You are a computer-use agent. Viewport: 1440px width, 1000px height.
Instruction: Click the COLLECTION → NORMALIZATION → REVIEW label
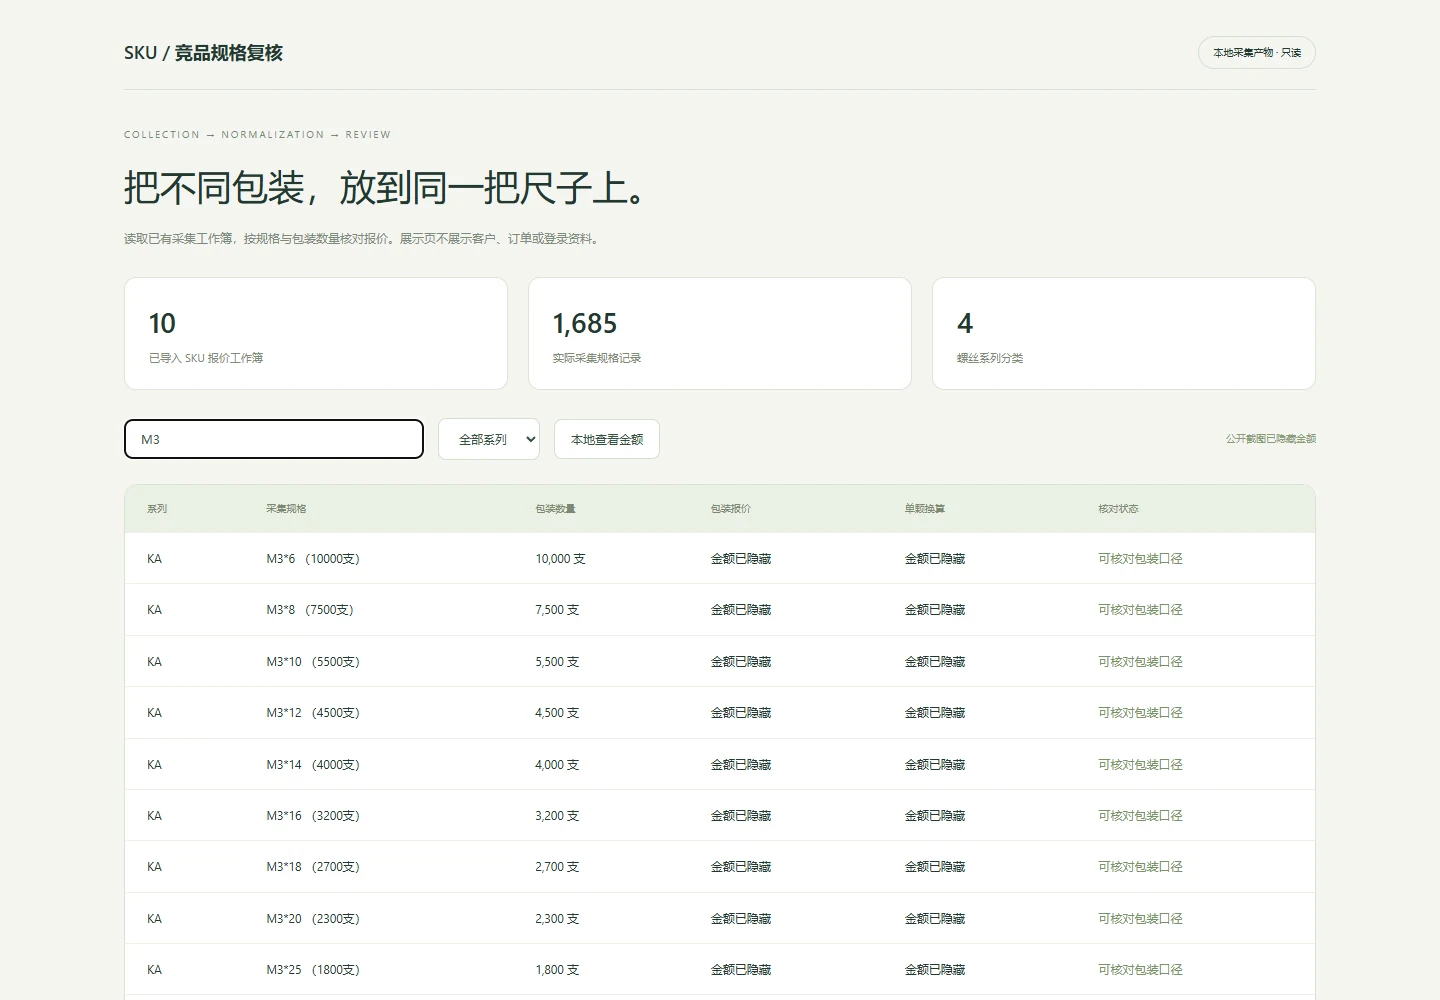[x=258, y=135]
